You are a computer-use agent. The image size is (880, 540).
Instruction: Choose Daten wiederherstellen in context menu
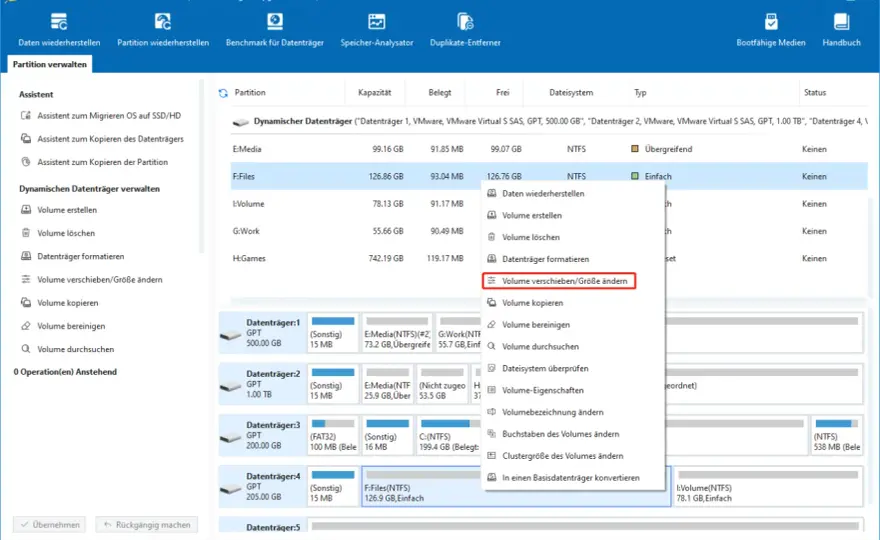point(573,194)
